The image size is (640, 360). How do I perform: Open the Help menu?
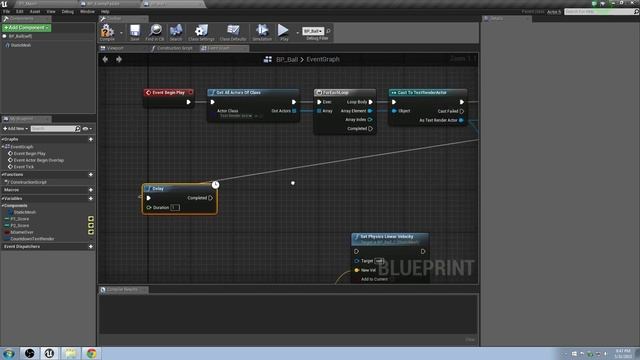(105, 11)
